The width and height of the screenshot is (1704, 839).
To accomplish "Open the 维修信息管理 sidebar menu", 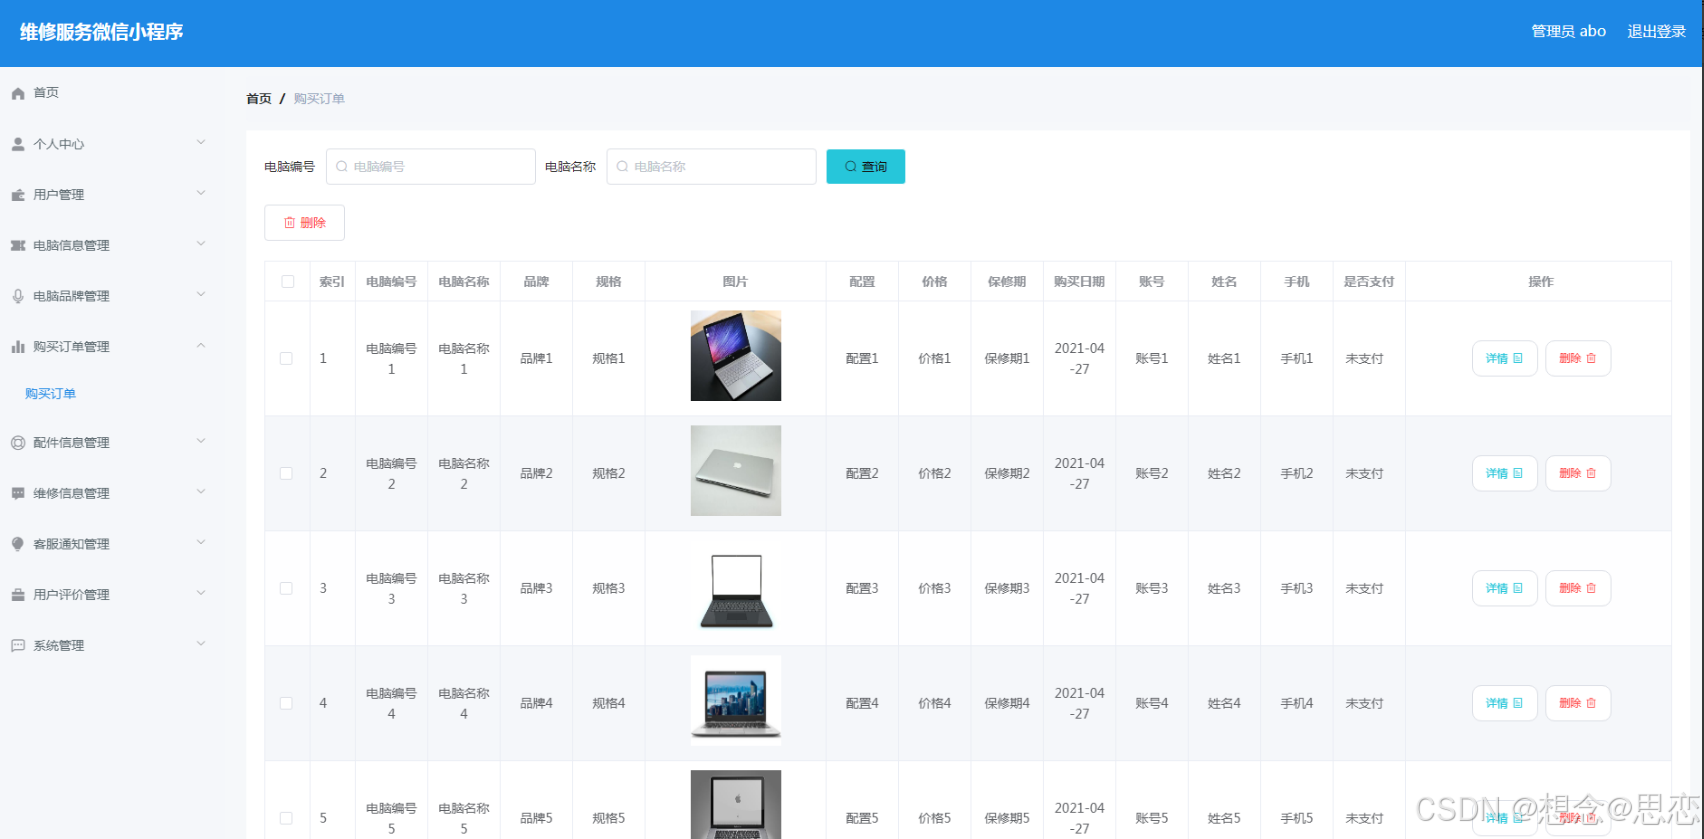I will tap(109, 493).
